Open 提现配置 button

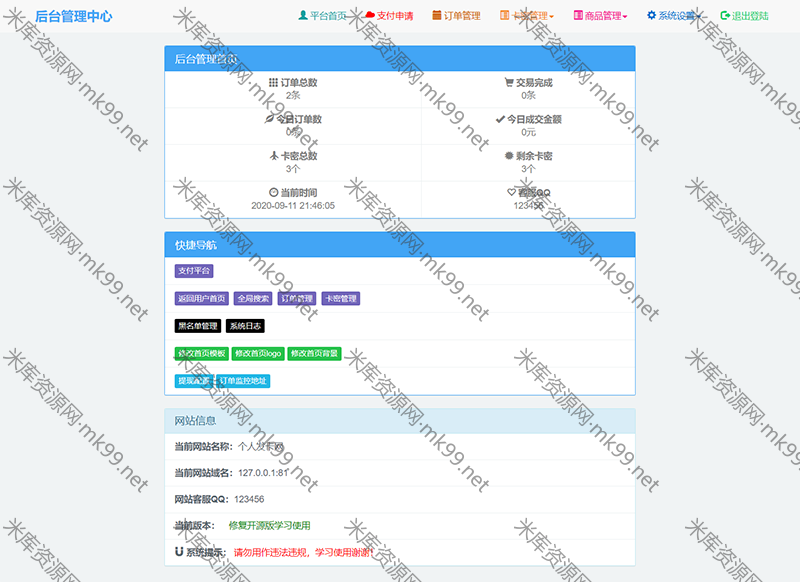click(x=194, y=381)
